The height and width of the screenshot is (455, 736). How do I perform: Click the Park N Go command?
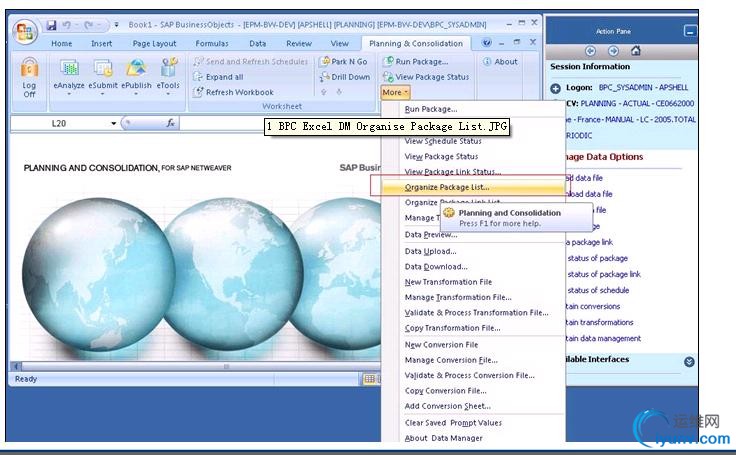point(344,62)
